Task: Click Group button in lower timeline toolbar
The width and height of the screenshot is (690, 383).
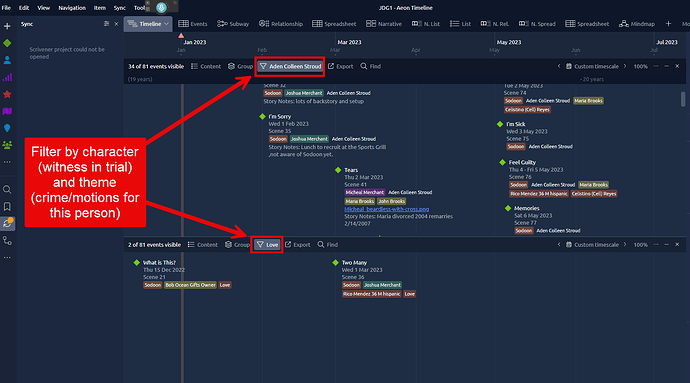Action: point(237,245)
